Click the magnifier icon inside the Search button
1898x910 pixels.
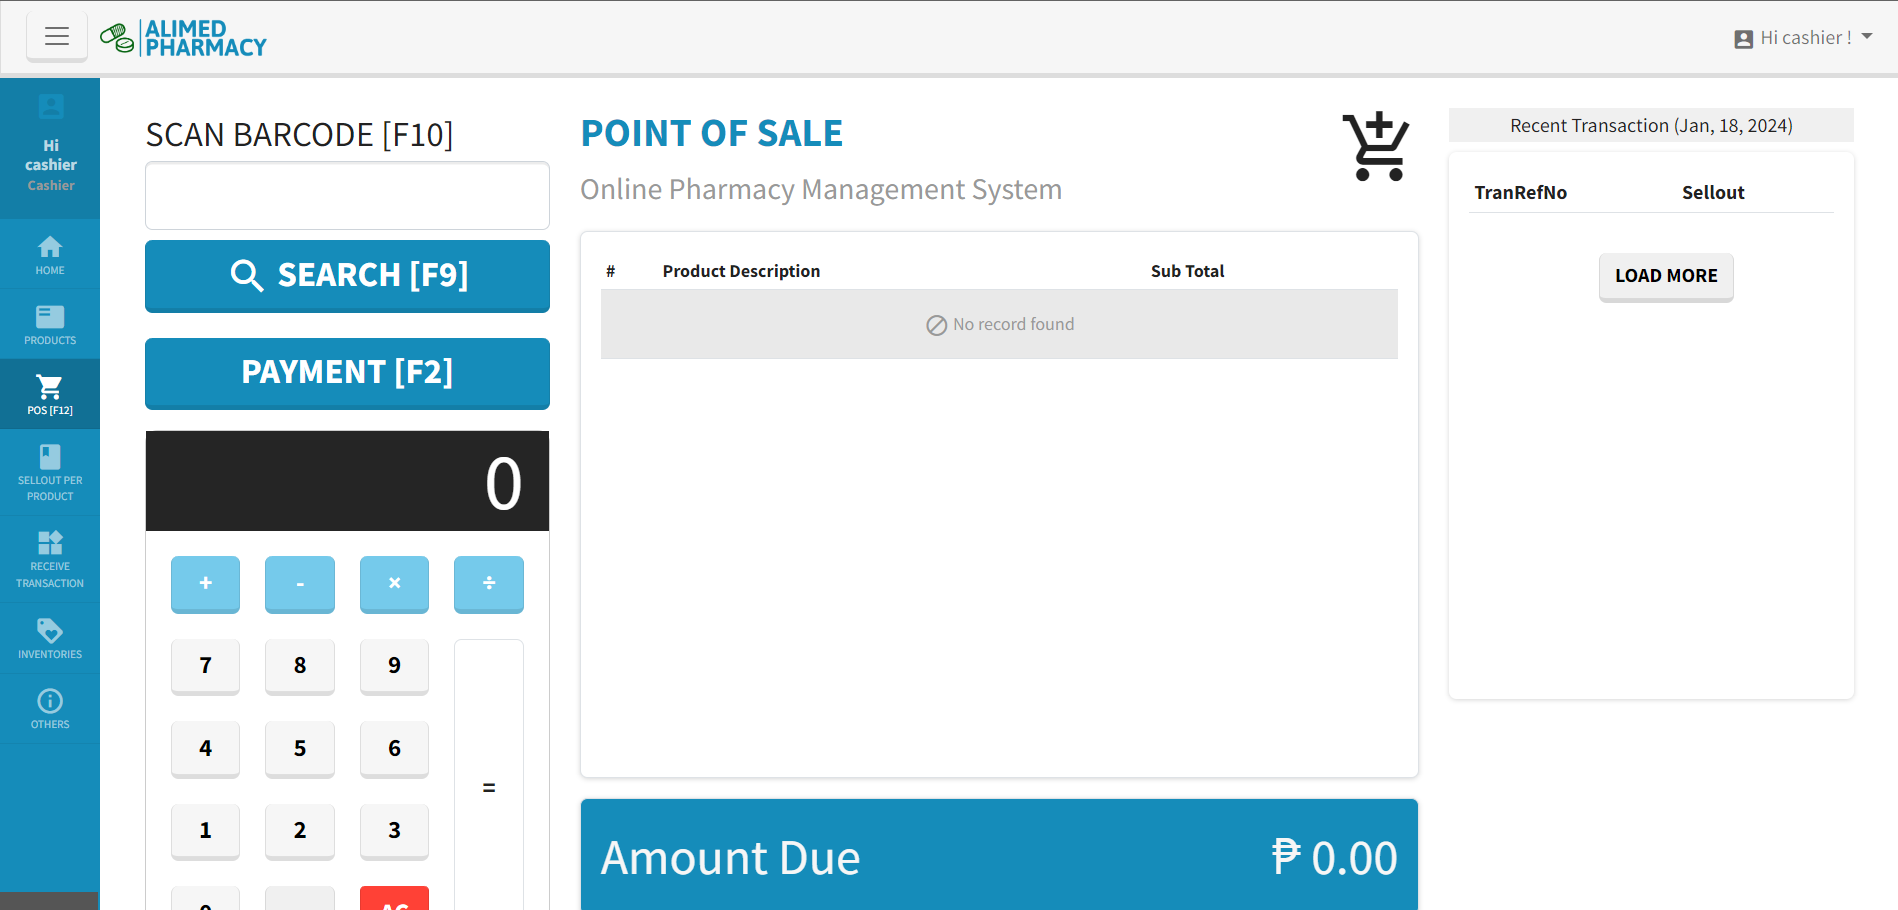point(247,275)
